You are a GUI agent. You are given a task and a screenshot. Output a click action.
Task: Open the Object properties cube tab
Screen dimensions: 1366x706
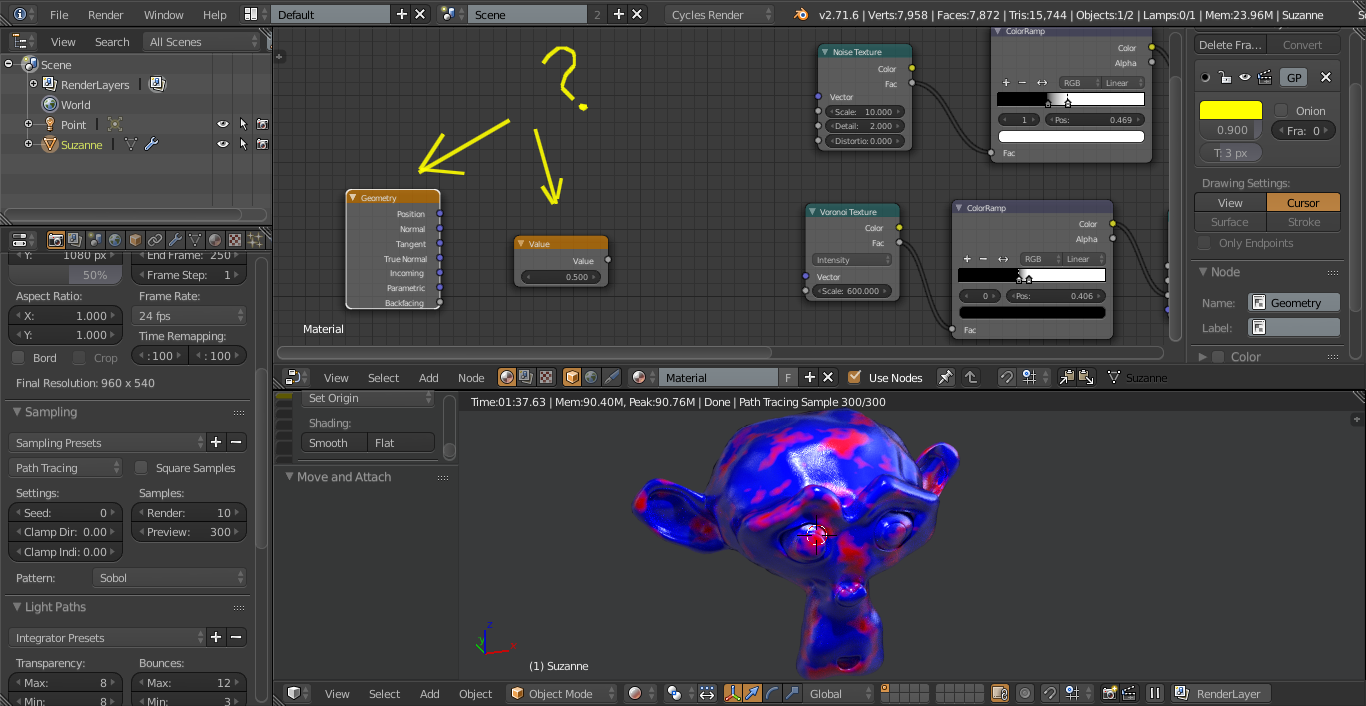pyautogui.click(x=135, y=240)
